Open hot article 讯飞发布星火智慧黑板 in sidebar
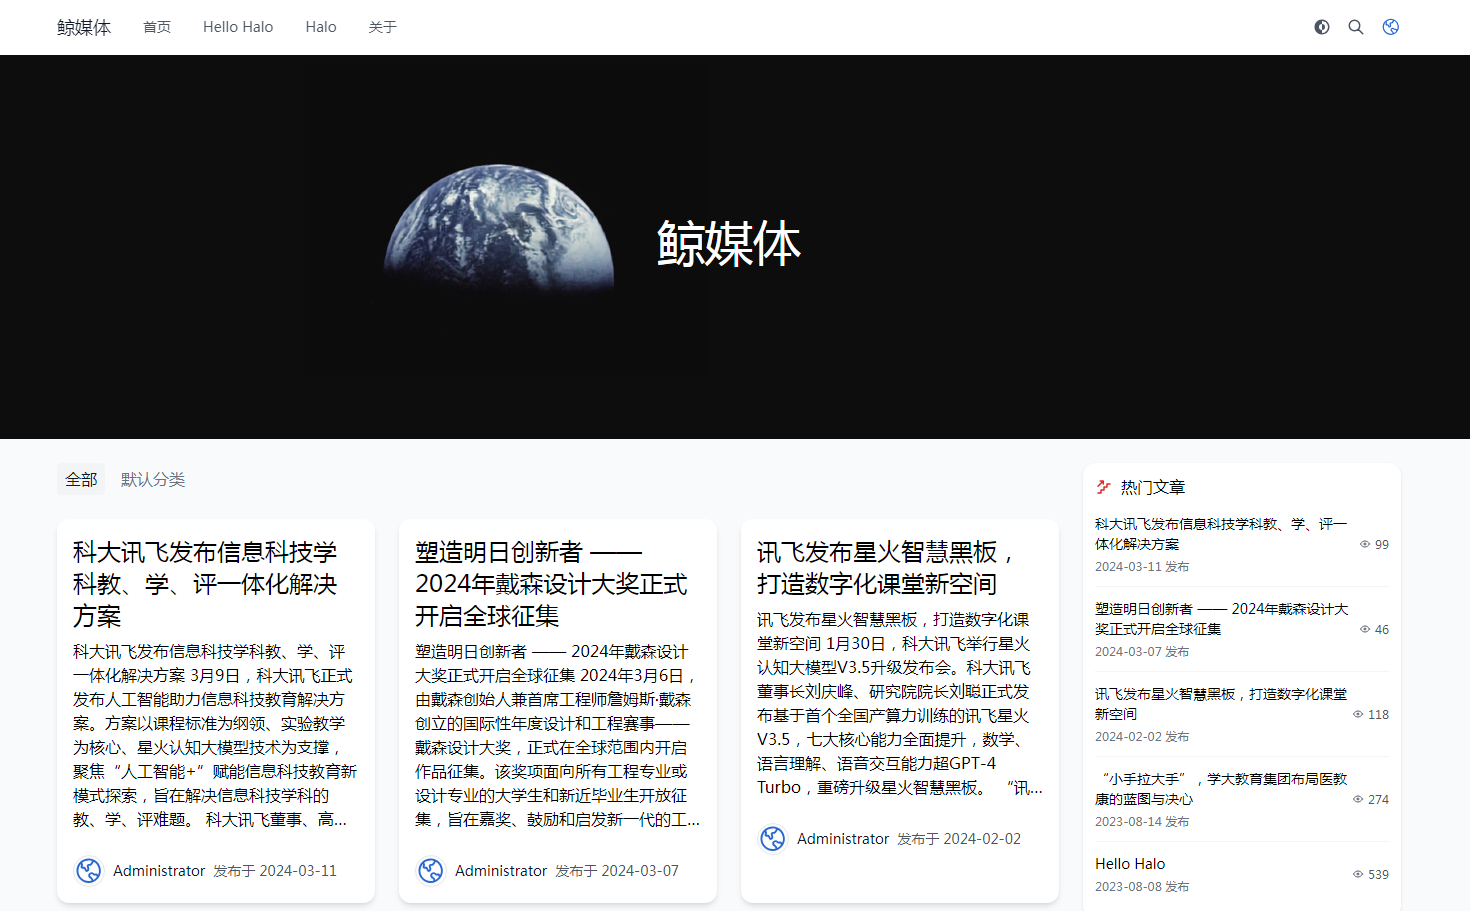Screen dimensions: 1470x911 click(1221, 704)
